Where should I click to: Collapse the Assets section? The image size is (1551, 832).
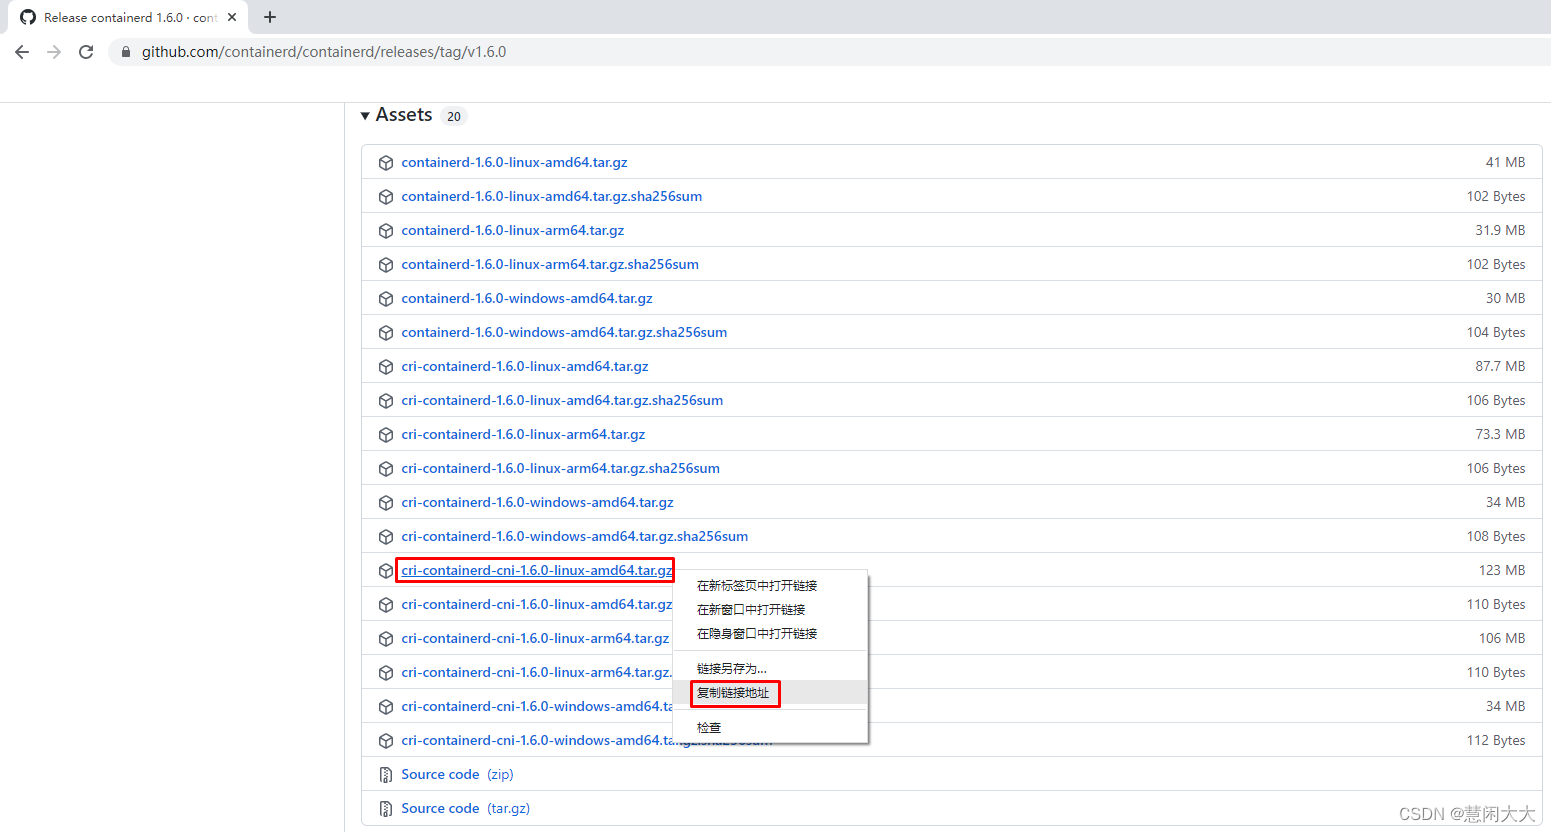click(366, 115)
